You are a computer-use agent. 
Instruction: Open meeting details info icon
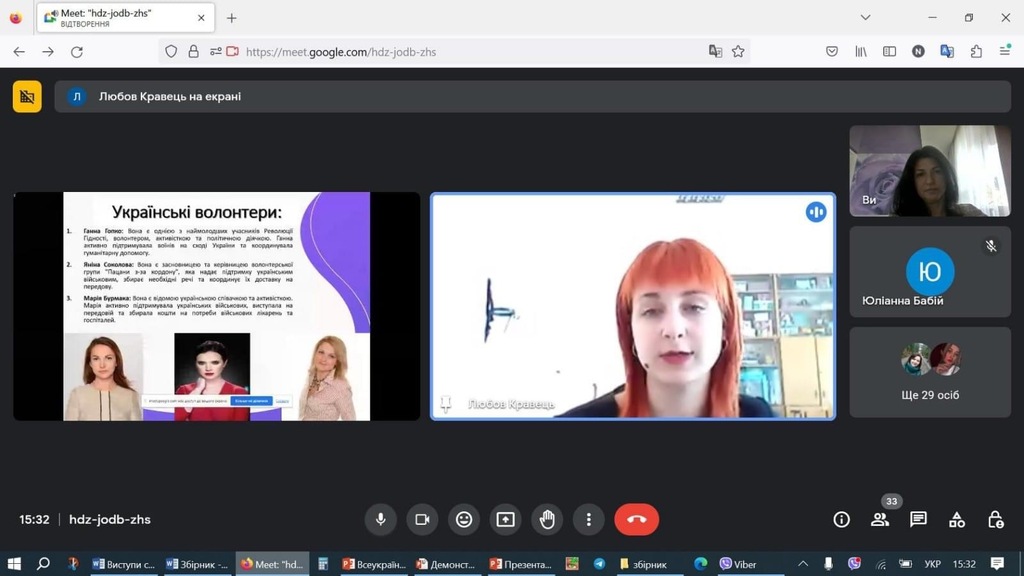coord(841,519)
